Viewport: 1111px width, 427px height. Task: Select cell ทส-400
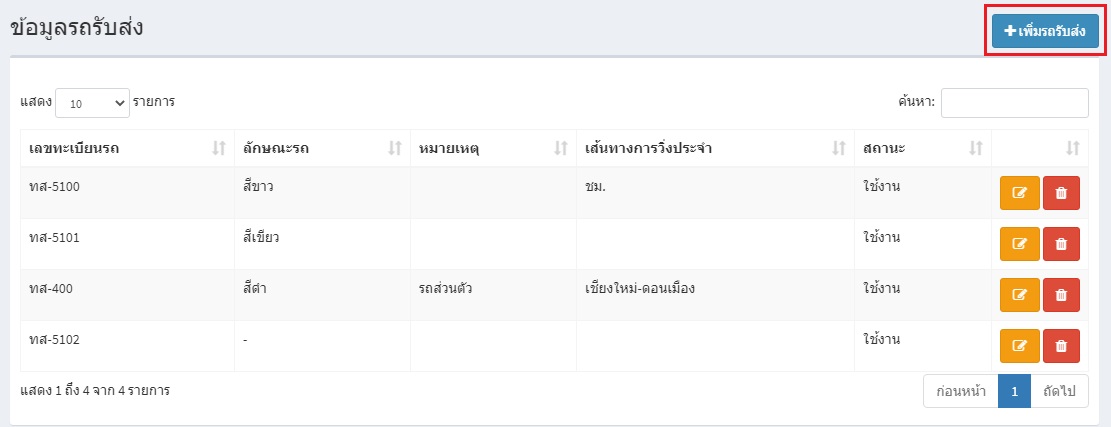click(128, 295)
